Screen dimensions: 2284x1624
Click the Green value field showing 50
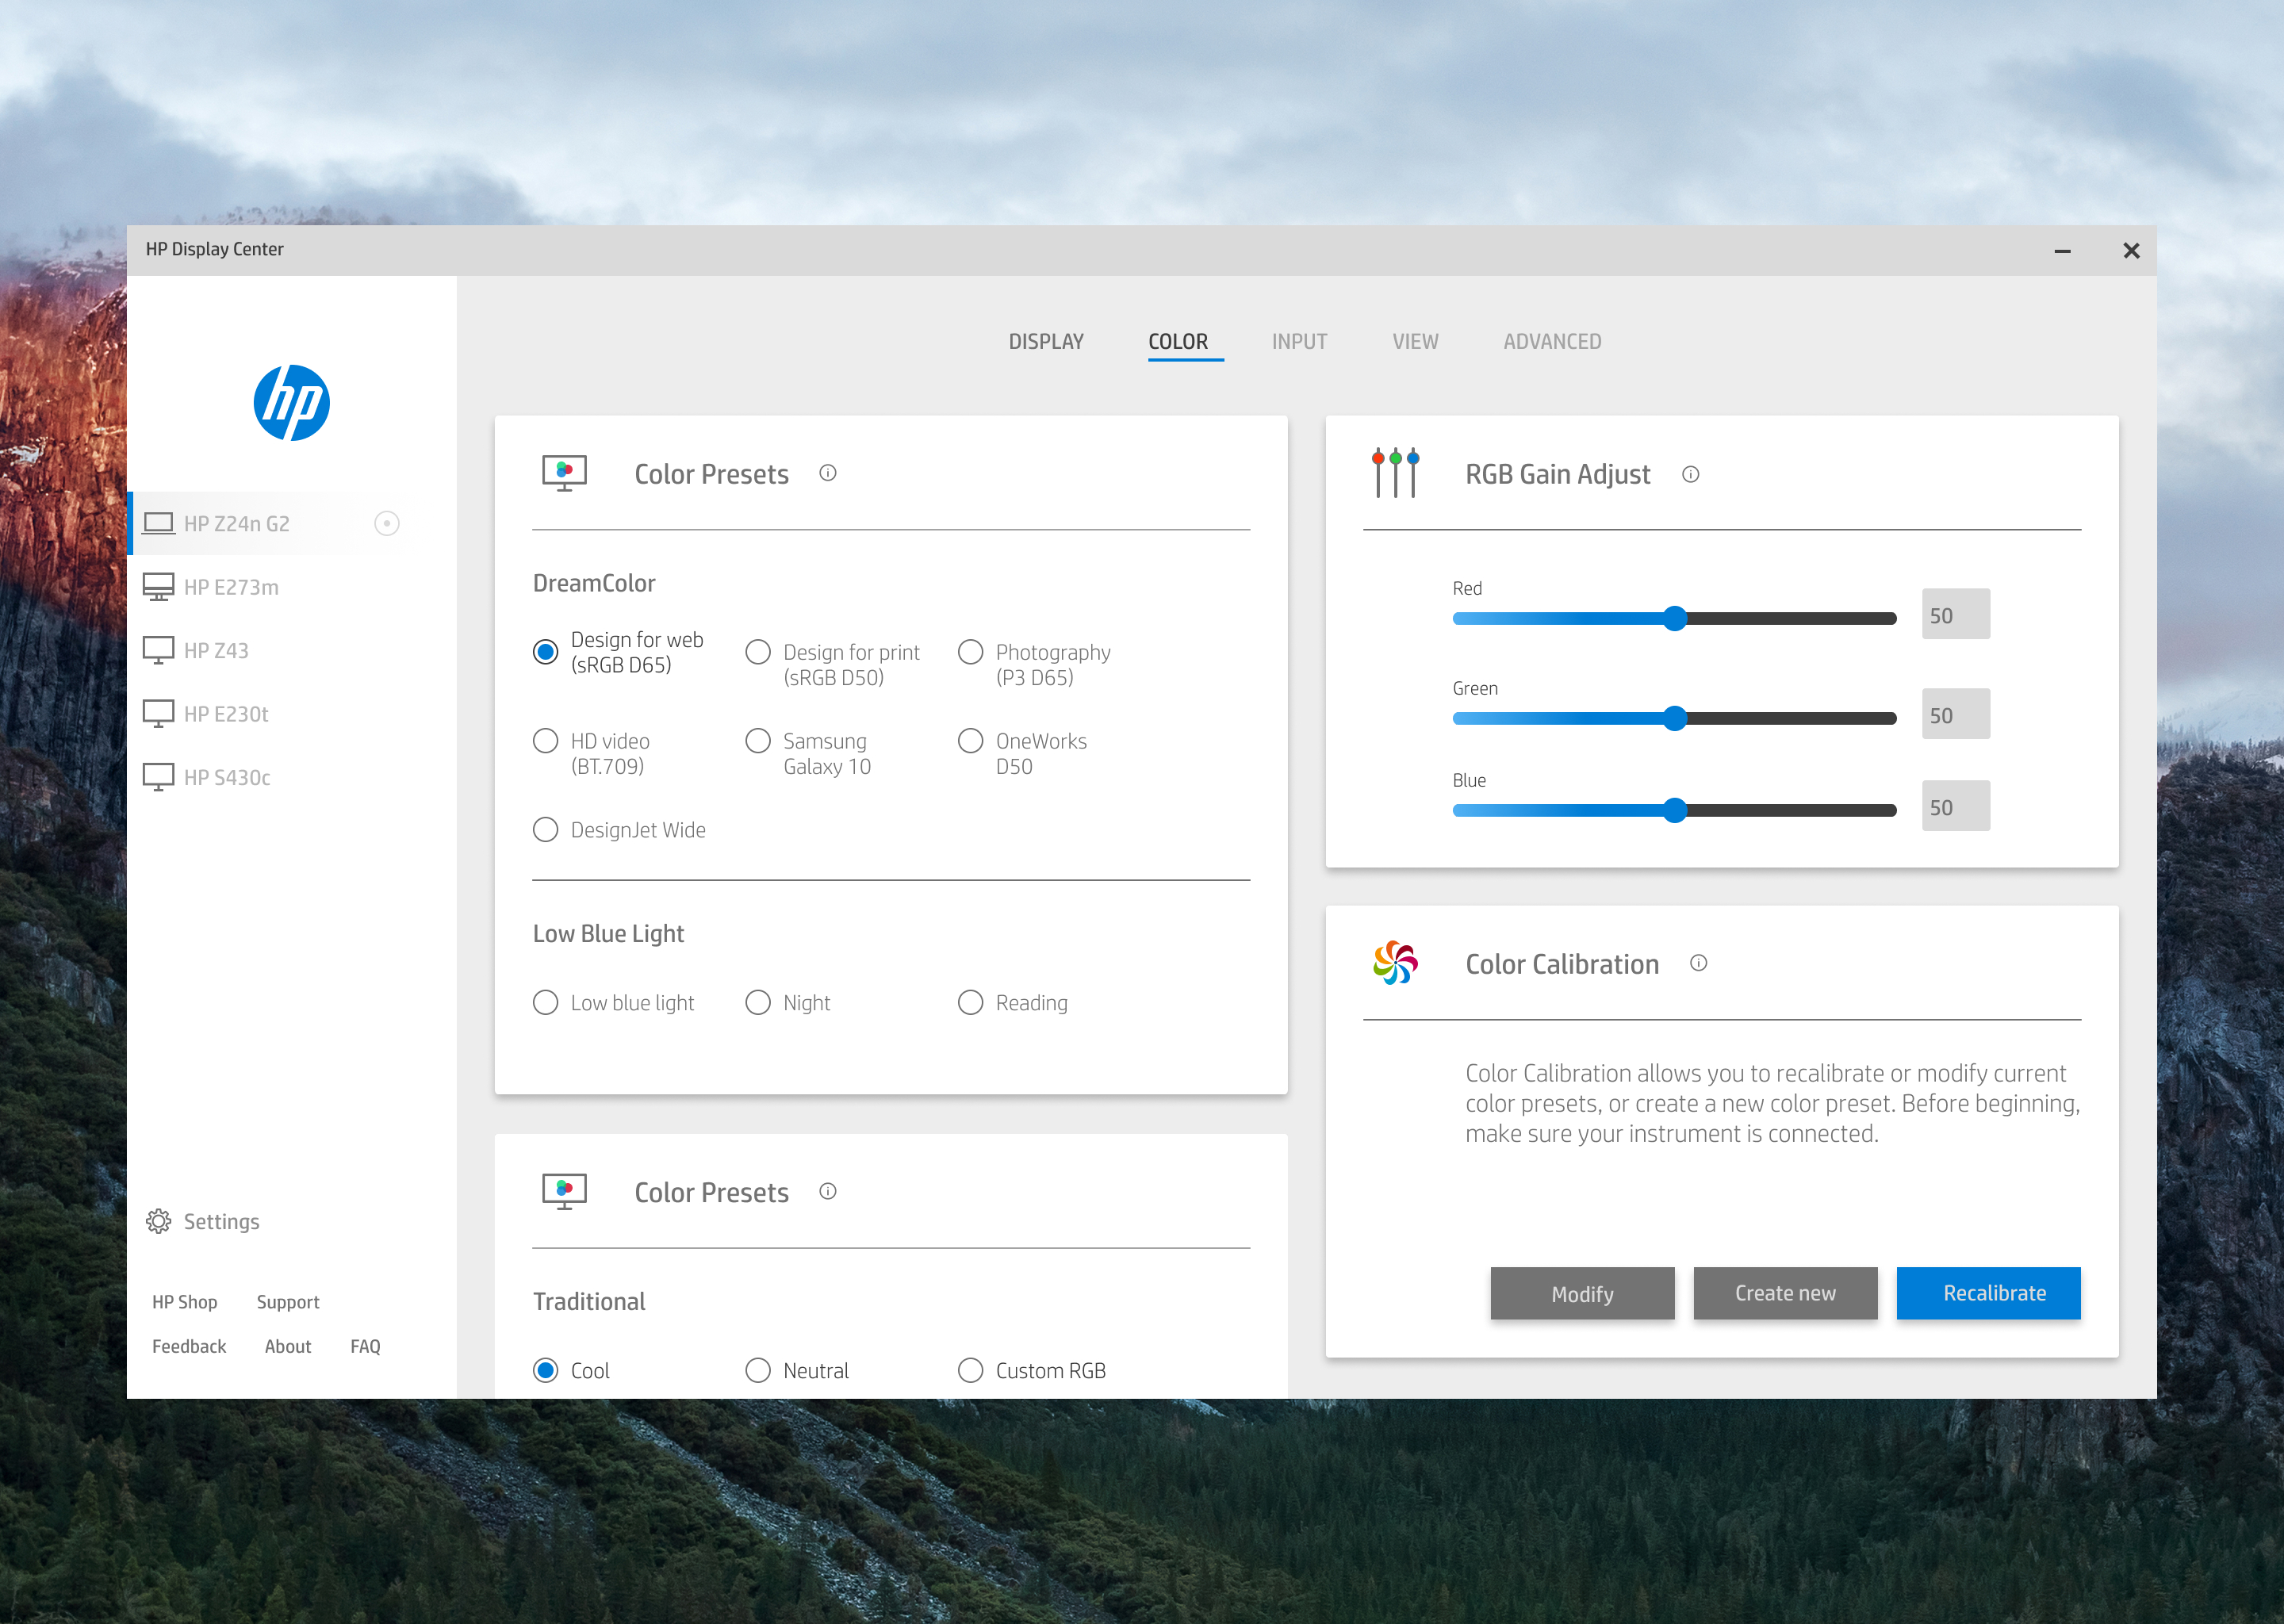[x=1955, y=714]
